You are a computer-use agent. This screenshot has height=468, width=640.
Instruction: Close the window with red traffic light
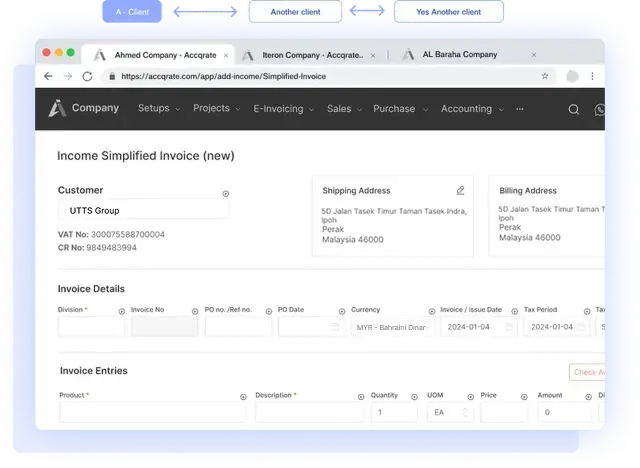(47, 53)
